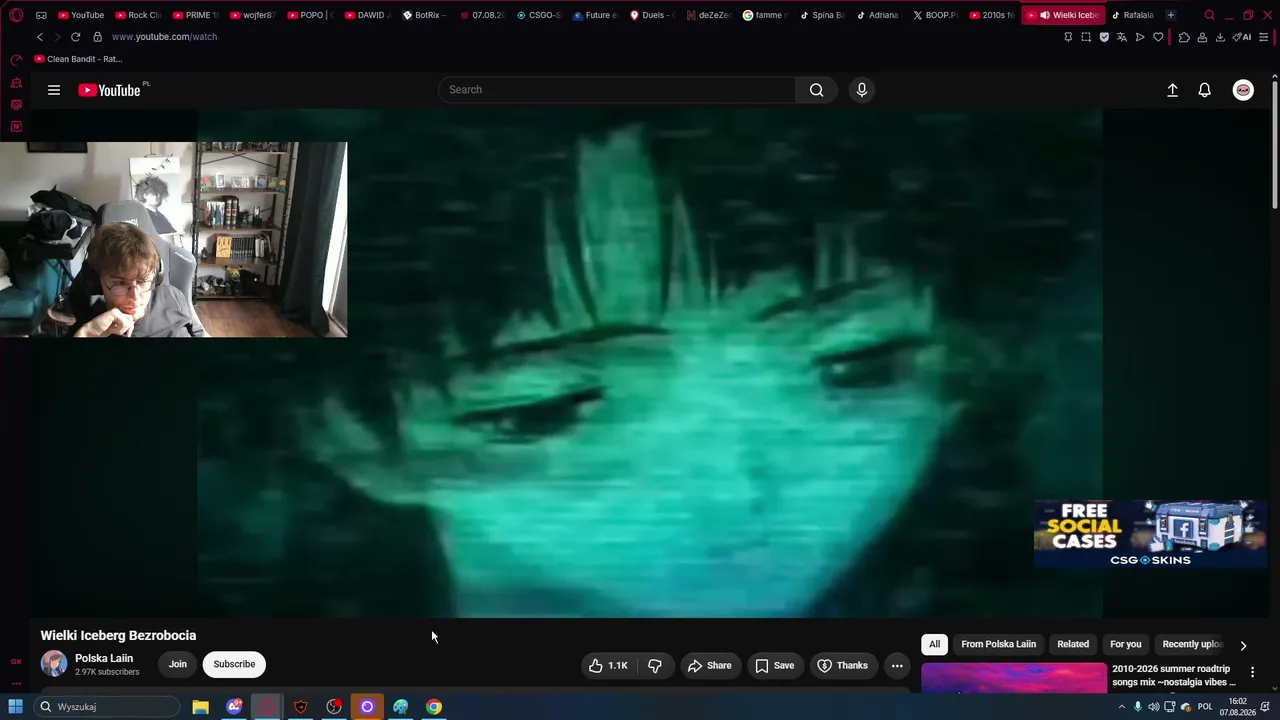Image resolution: width=1280 pixels, height=720 pixels.
Task: Open the pin icon in address bar
Action: click(1068, 37)
